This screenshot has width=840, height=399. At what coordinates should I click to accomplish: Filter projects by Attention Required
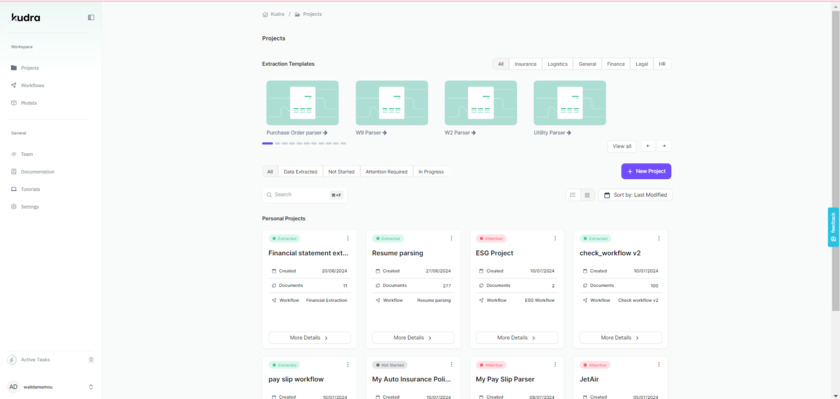(x=386, y=172)
